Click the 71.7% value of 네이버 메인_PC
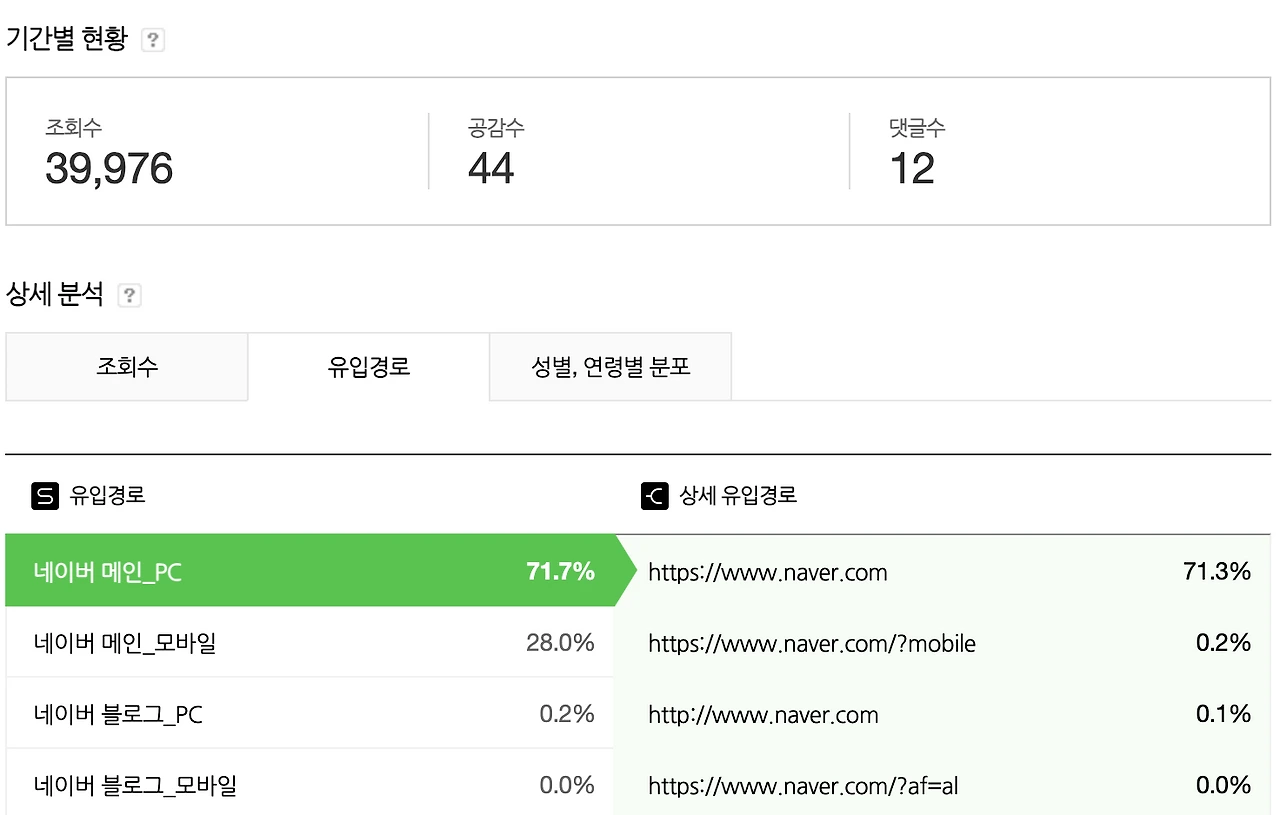This screenshot has width=1280, height=815. [560, 572]
